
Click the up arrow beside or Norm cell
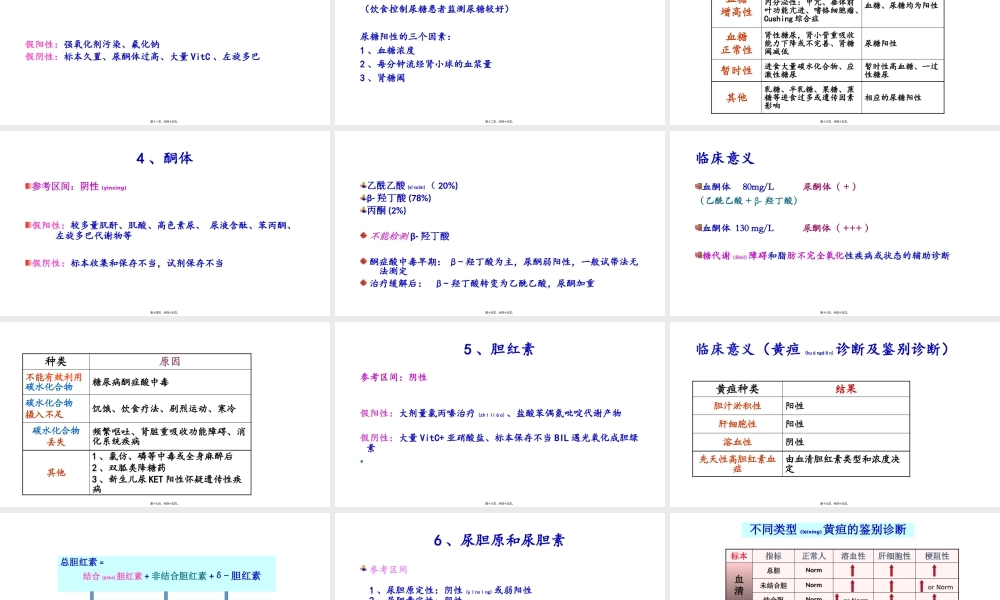[921, 584]
